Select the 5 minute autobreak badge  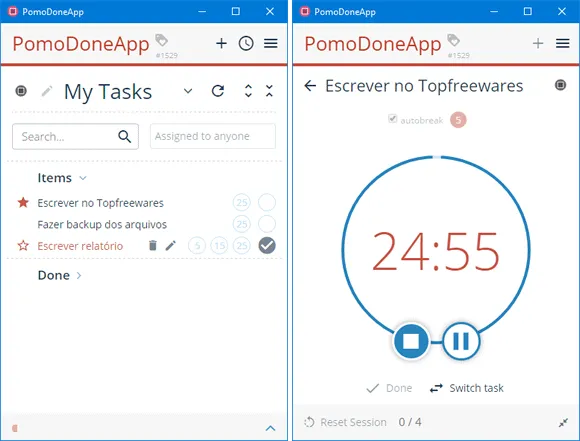coord(458,120)
